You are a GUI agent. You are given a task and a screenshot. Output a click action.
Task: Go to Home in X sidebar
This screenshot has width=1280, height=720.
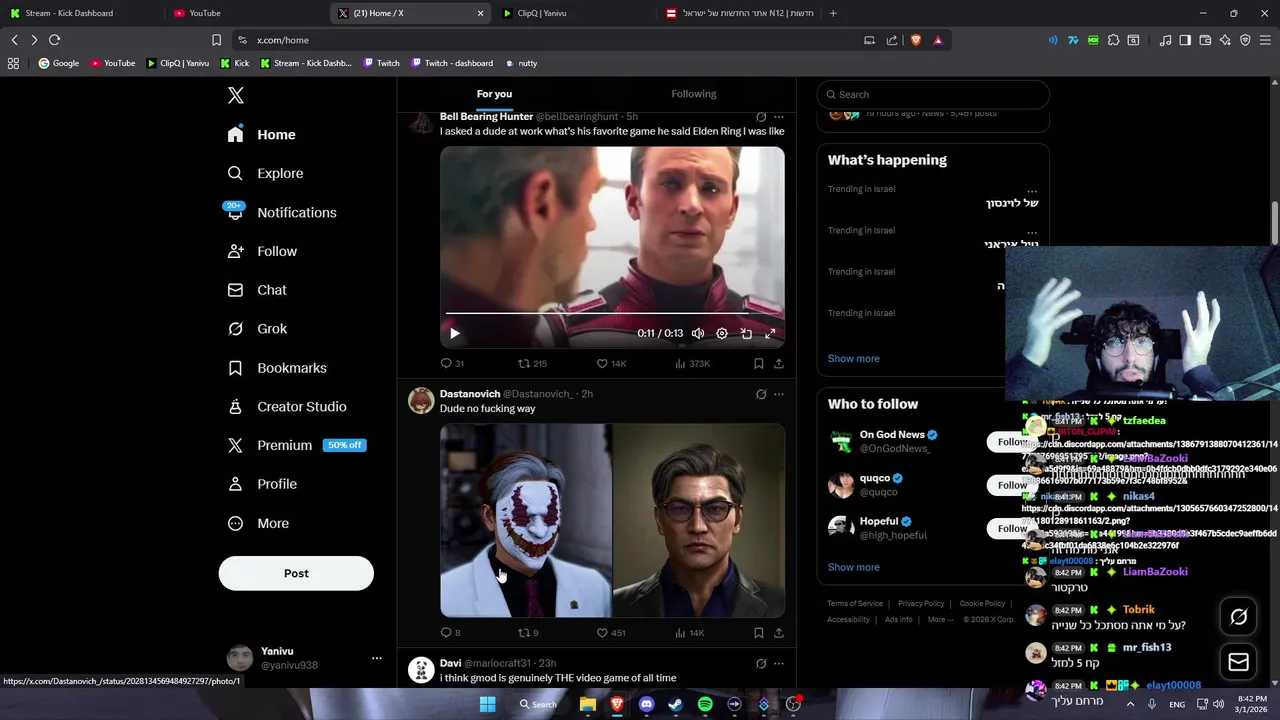pyautogui.click(x=261, y=135)
